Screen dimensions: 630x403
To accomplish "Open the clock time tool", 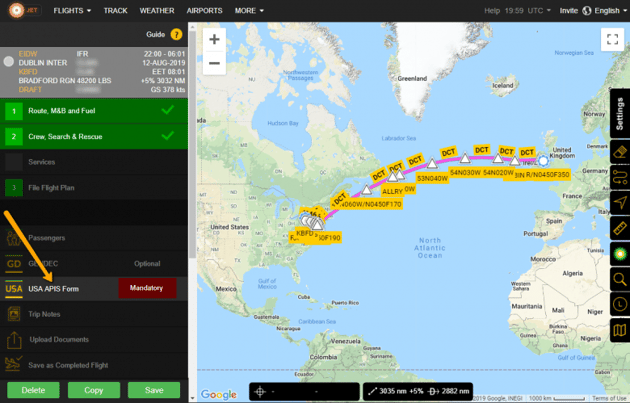I will [x=620, y=304].
